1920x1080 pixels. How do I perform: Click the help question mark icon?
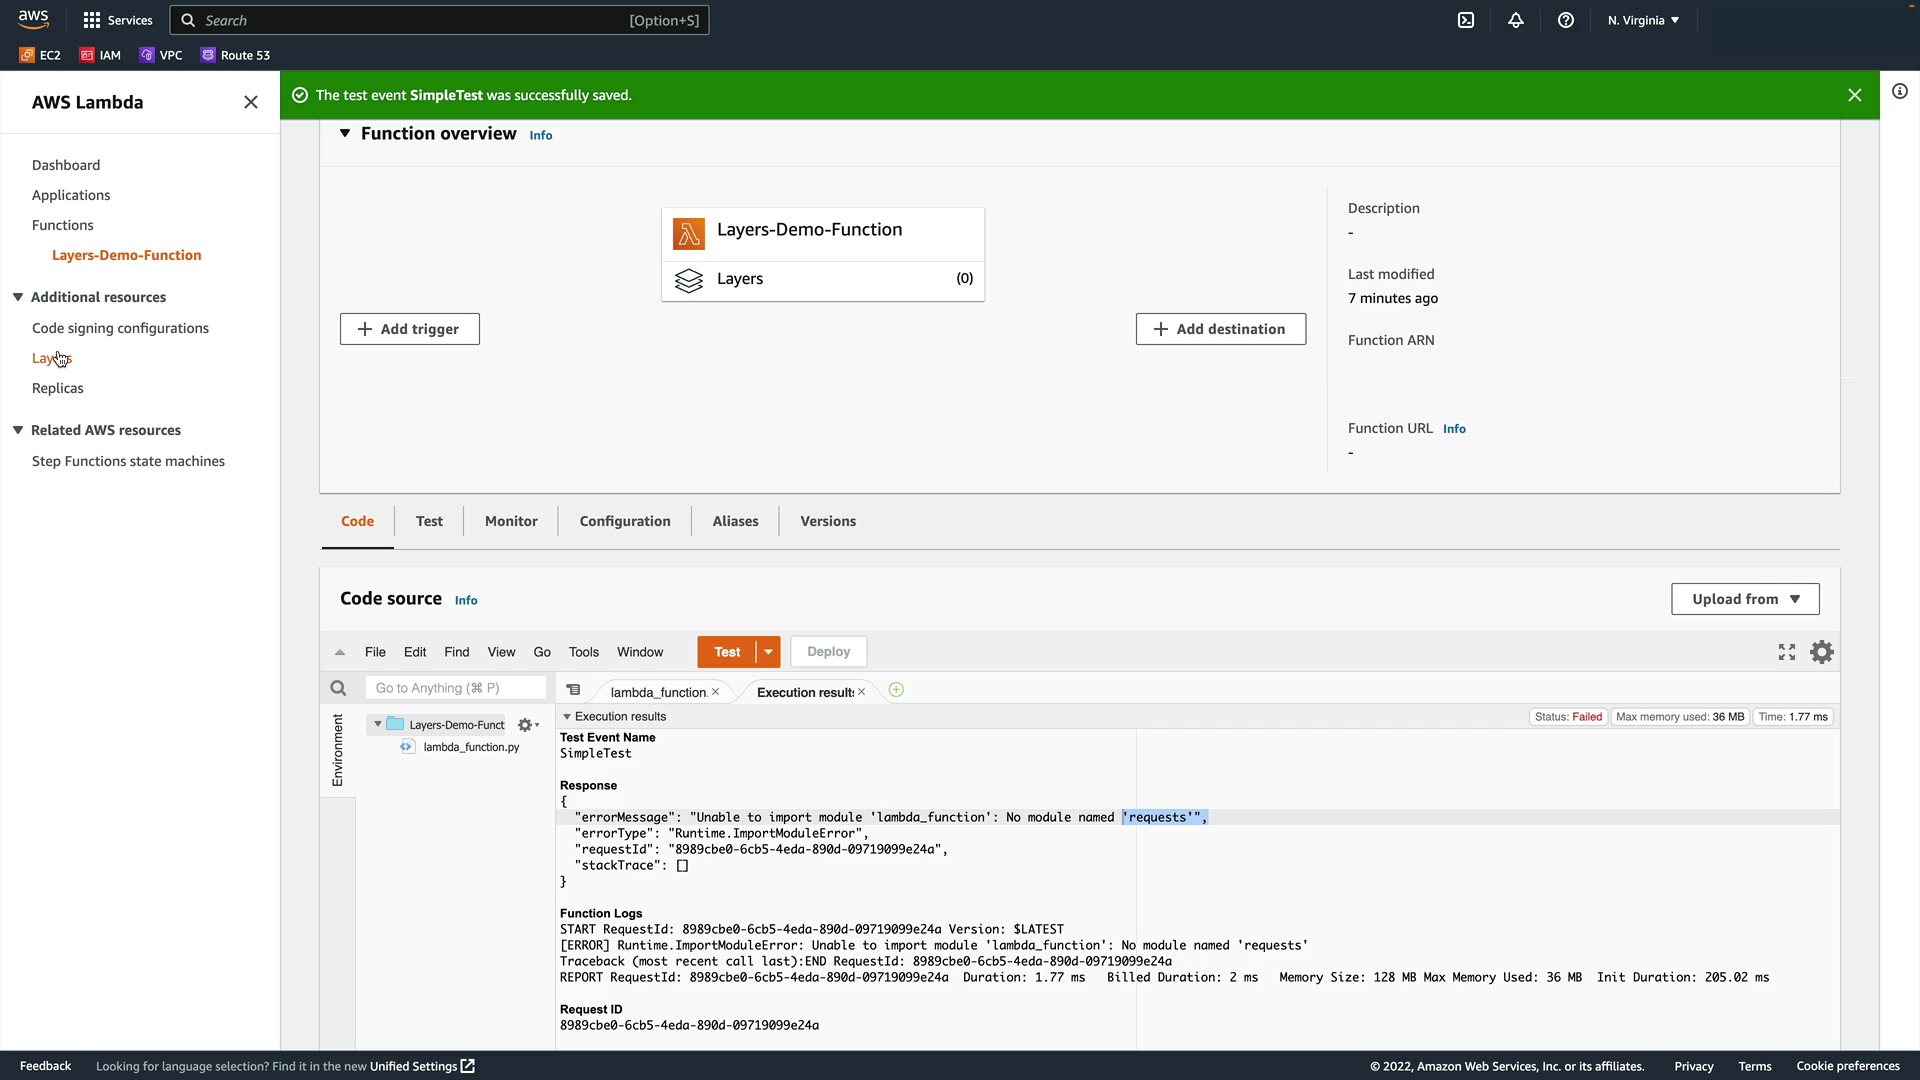1566,20
